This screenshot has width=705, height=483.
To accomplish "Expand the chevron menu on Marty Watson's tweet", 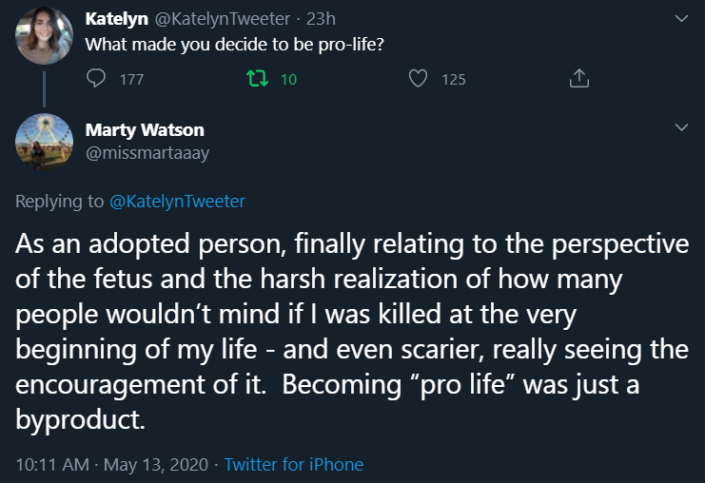I will [x=682, y=128].
